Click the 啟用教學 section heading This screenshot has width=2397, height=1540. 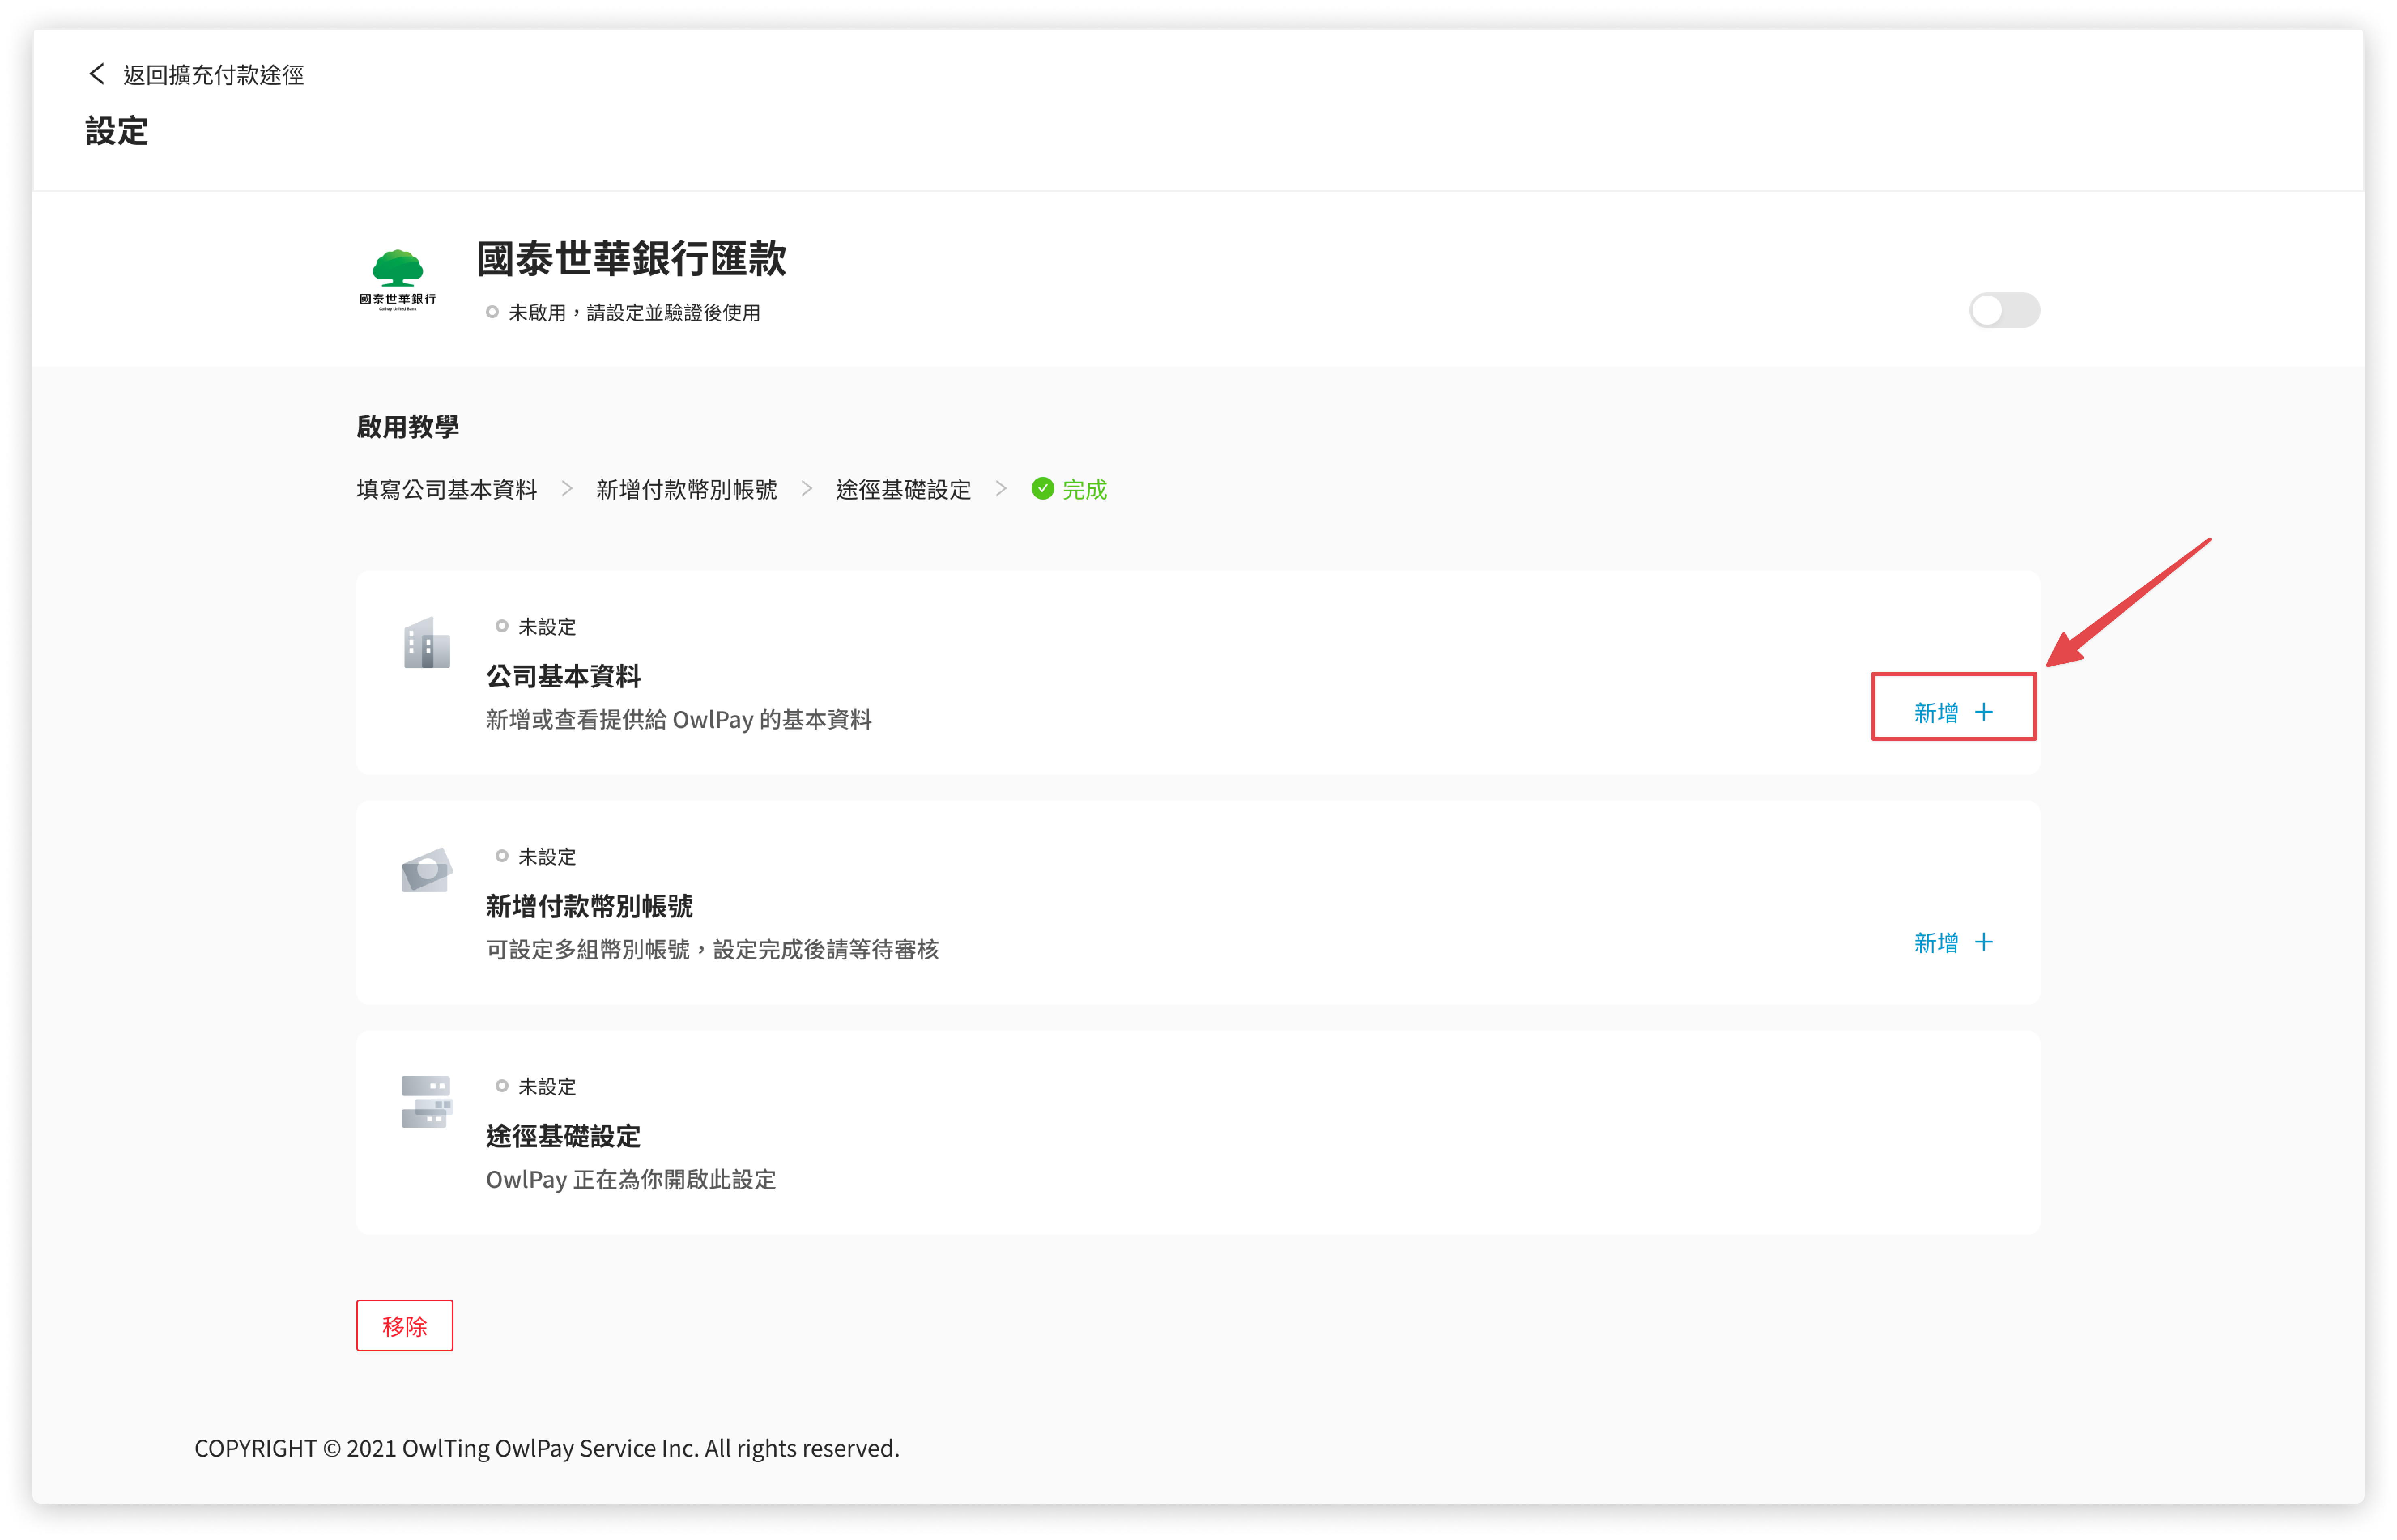pos(408,427)
